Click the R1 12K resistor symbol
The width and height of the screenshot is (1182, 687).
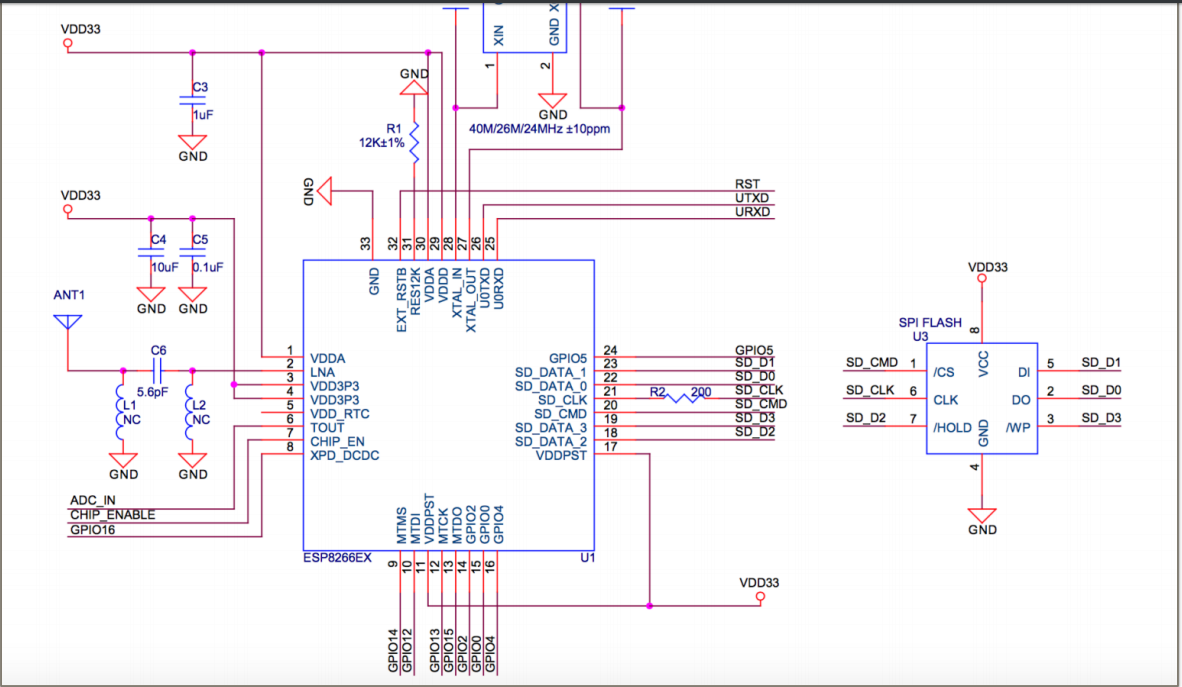tap(413, 143)
